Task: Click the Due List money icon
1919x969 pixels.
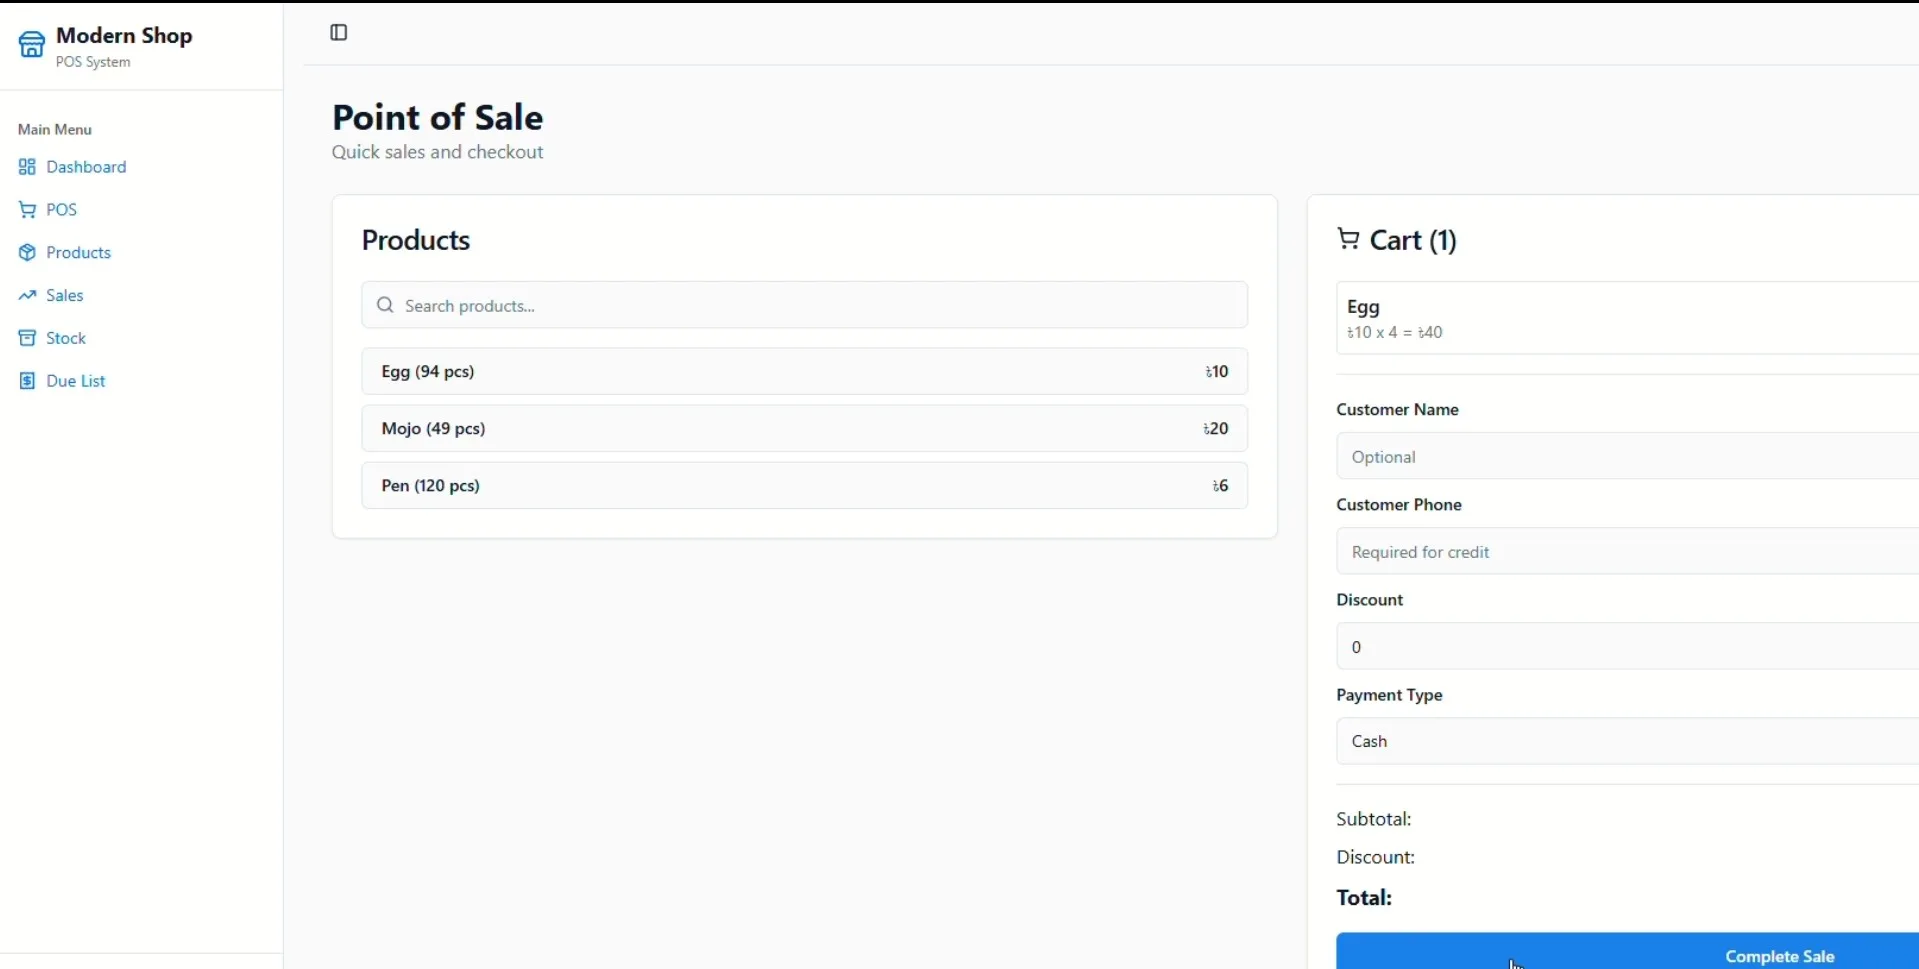Action: [x=26, y=381]
